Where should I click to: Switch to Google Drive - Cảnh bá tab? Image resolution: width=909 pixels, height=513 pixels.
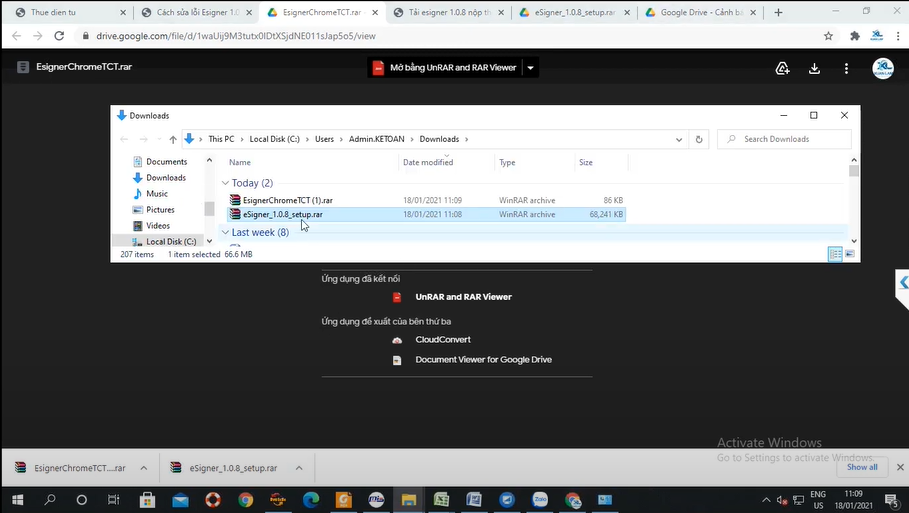(x=700, y=12)
